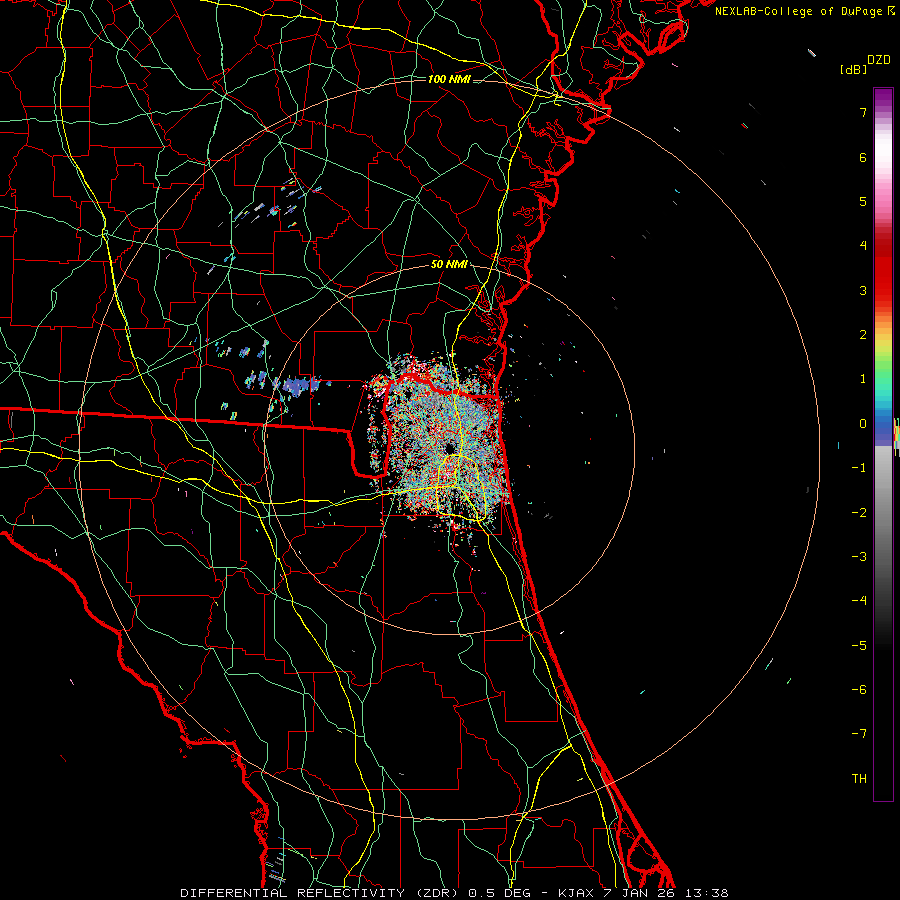Select the 1 value on the ZDR scale
This screenshot has height=900, width=900.
(x=863, y=379)
